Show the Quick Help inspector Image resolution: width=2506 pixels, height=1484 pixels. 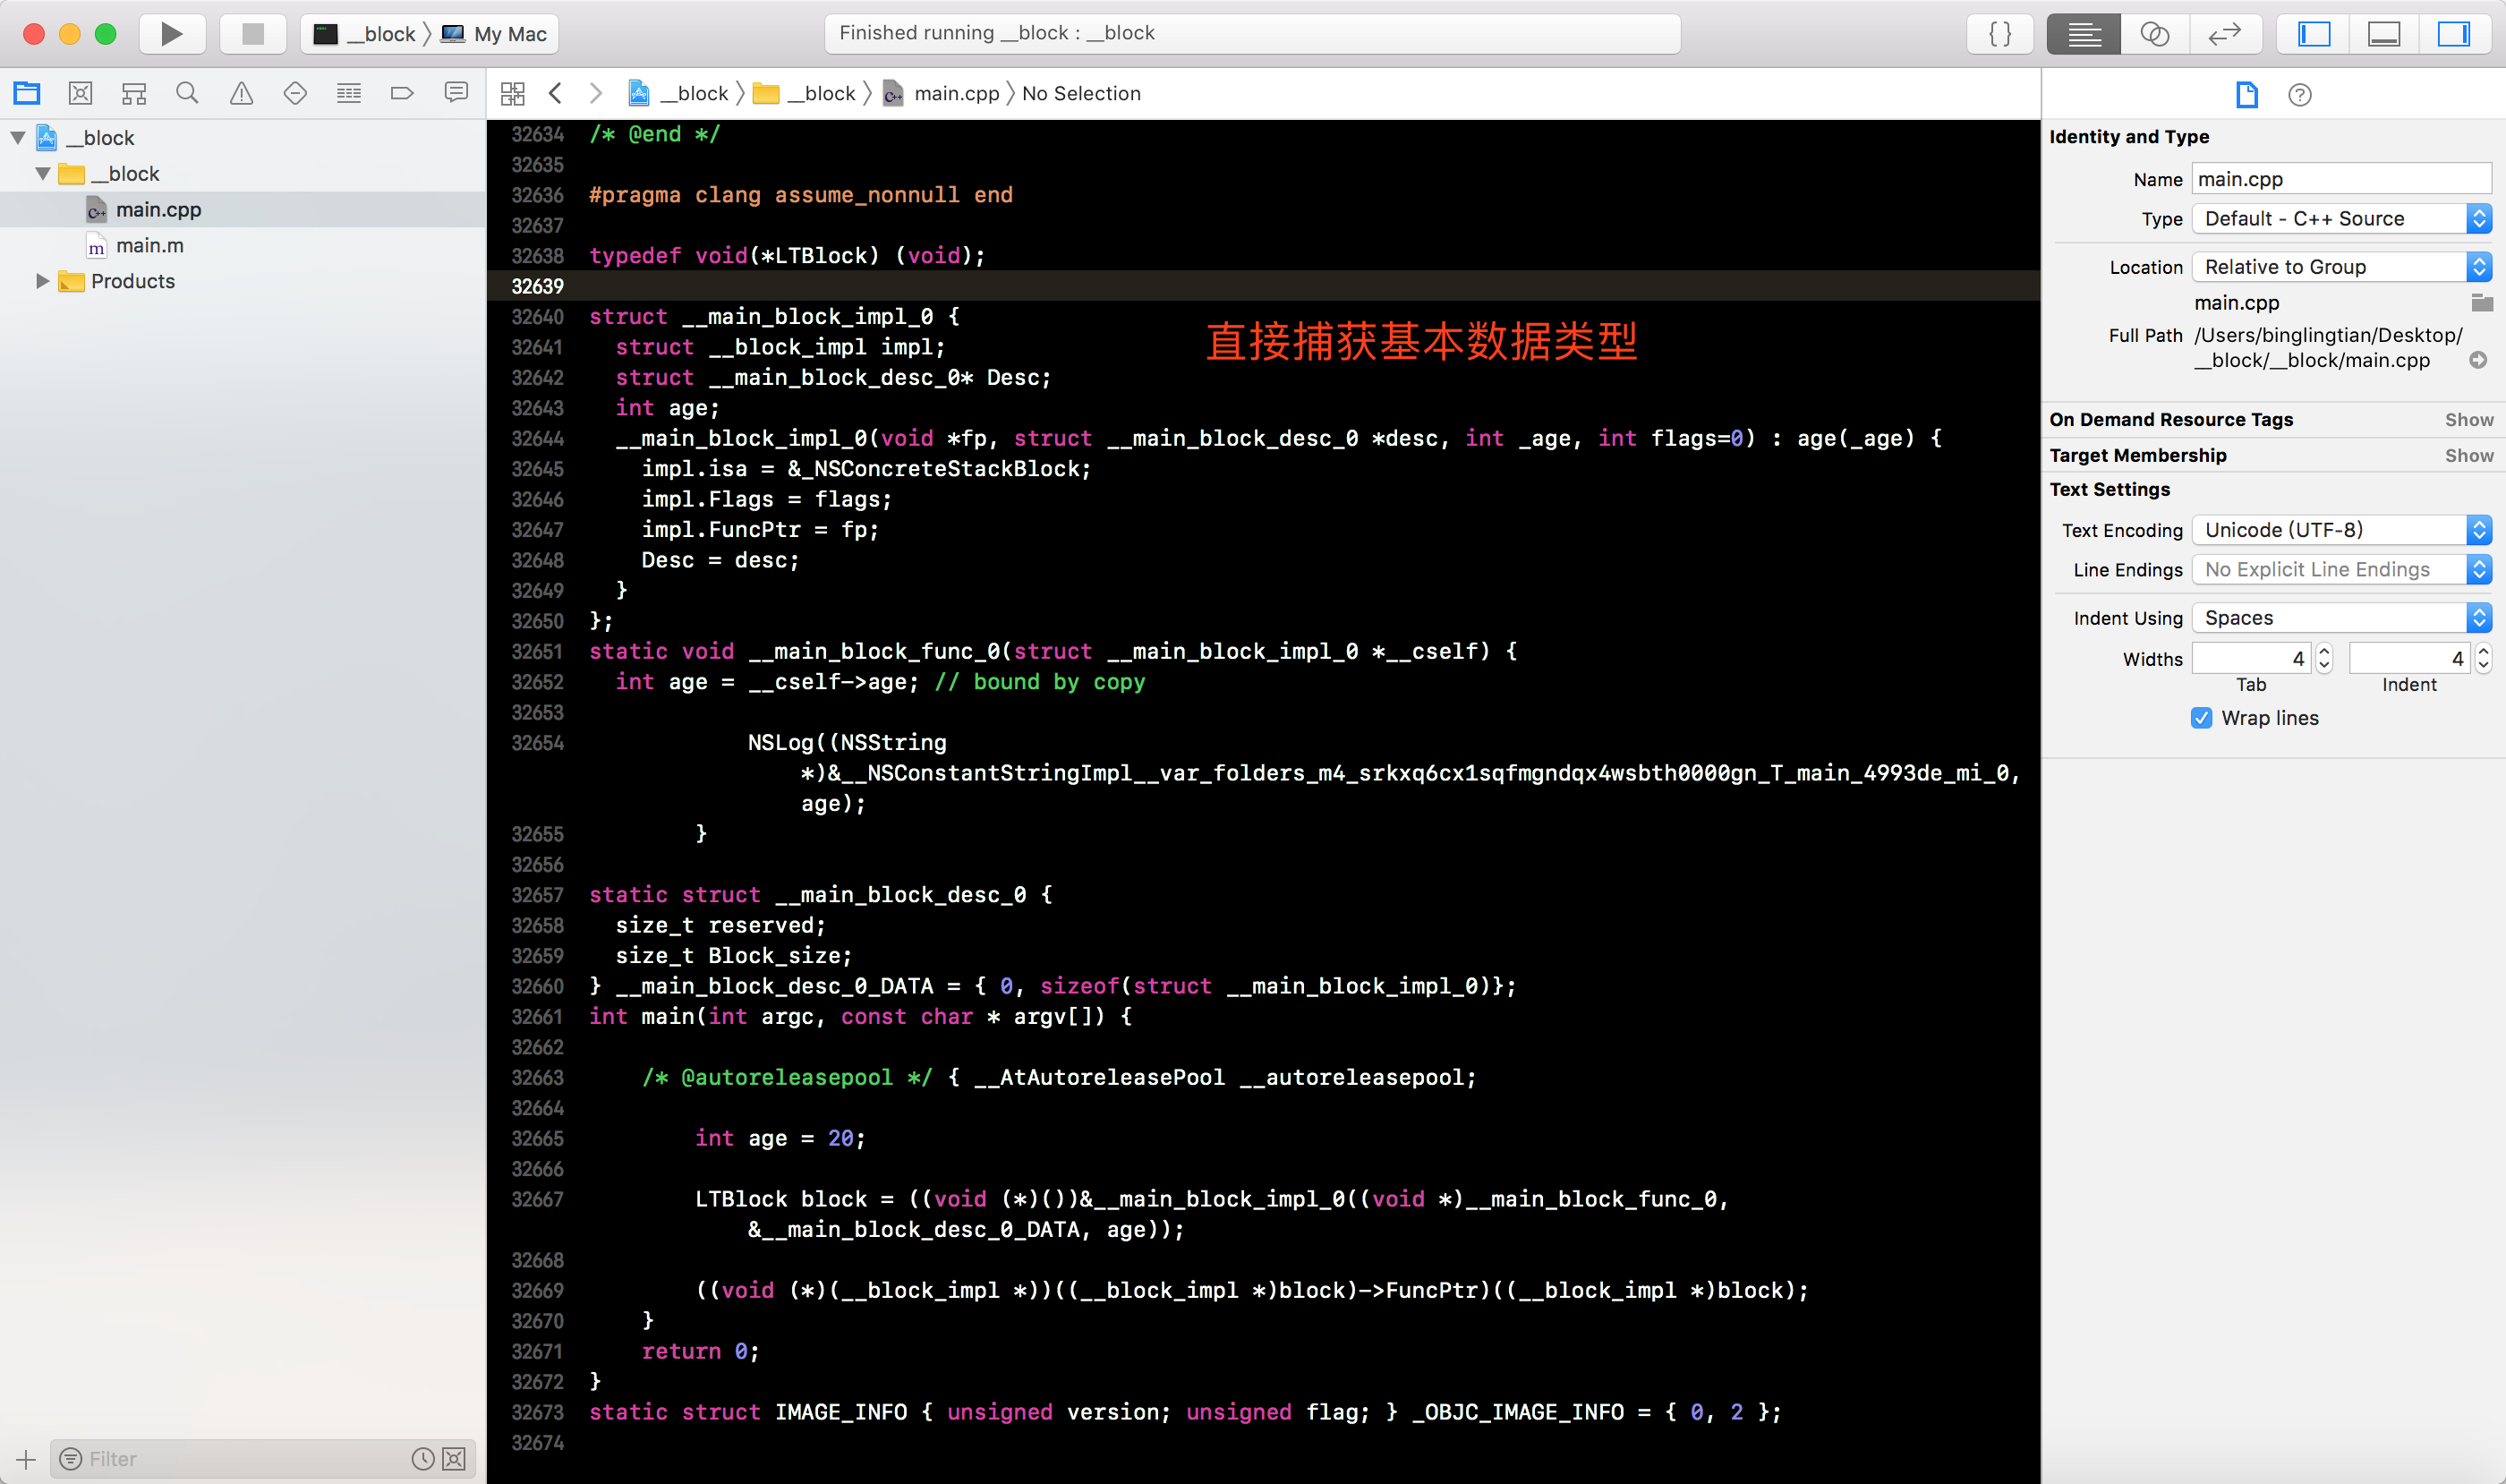2300,94
